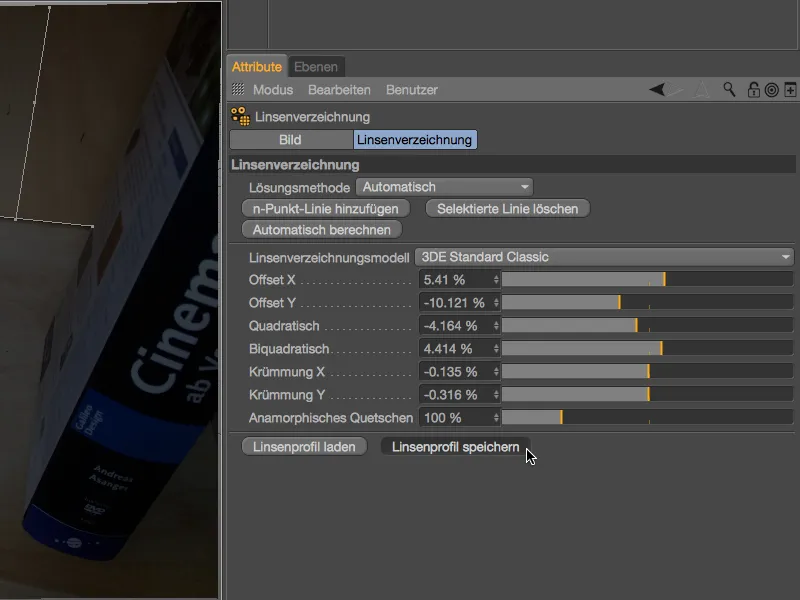Image resolution: width=800 pixels, height=600 pixels.
Task: Click the Offset Y slider bar
Action: coord(647,302)
